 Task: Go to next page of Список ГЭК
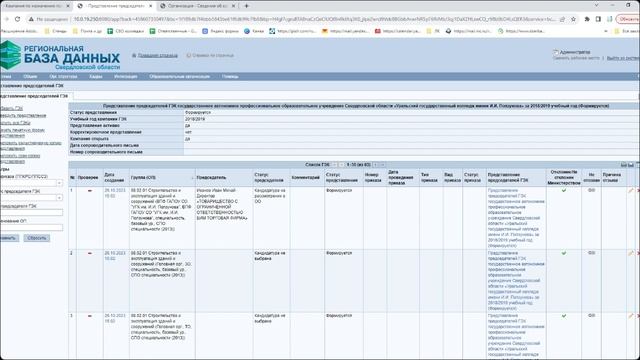point(376,165)
